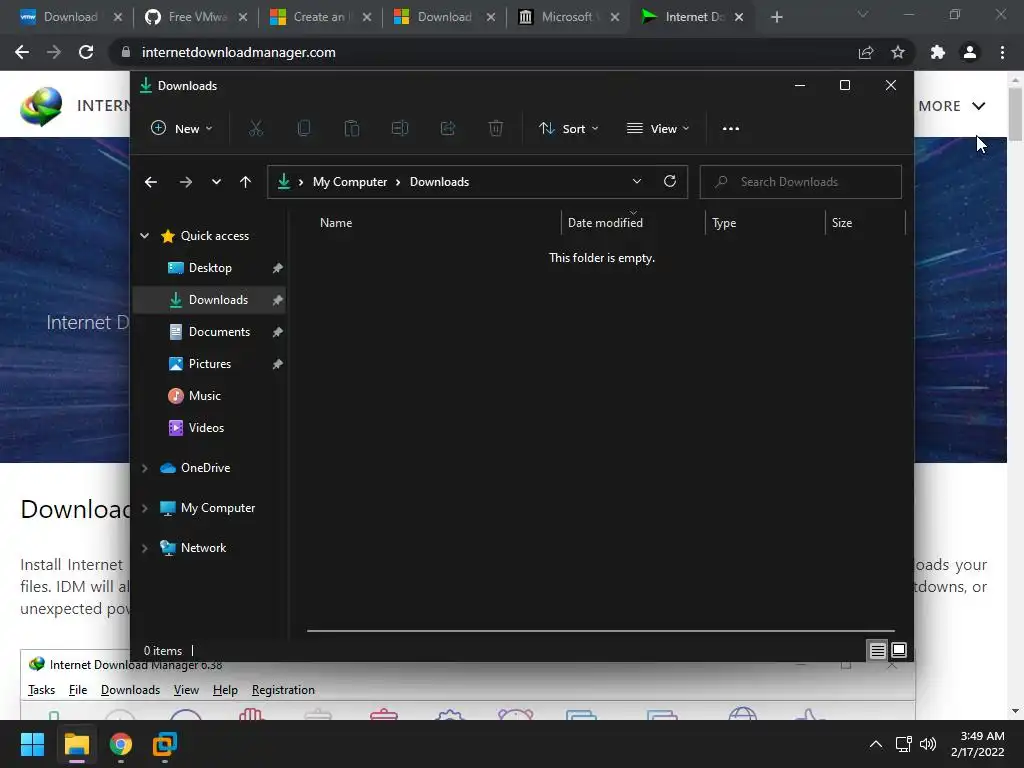Expand the Network tree node
Image resolution: width=1024 pixels, height=768 pixels.
tap(145, 548)
